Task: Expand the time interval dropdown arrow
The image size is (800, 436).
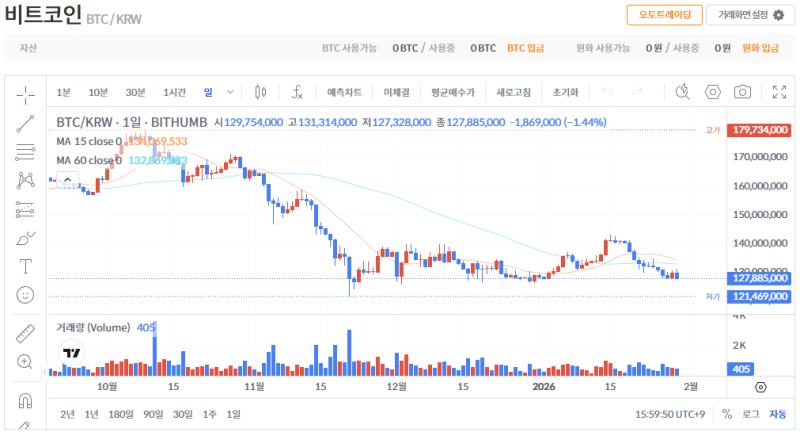Action: (230, 92)
